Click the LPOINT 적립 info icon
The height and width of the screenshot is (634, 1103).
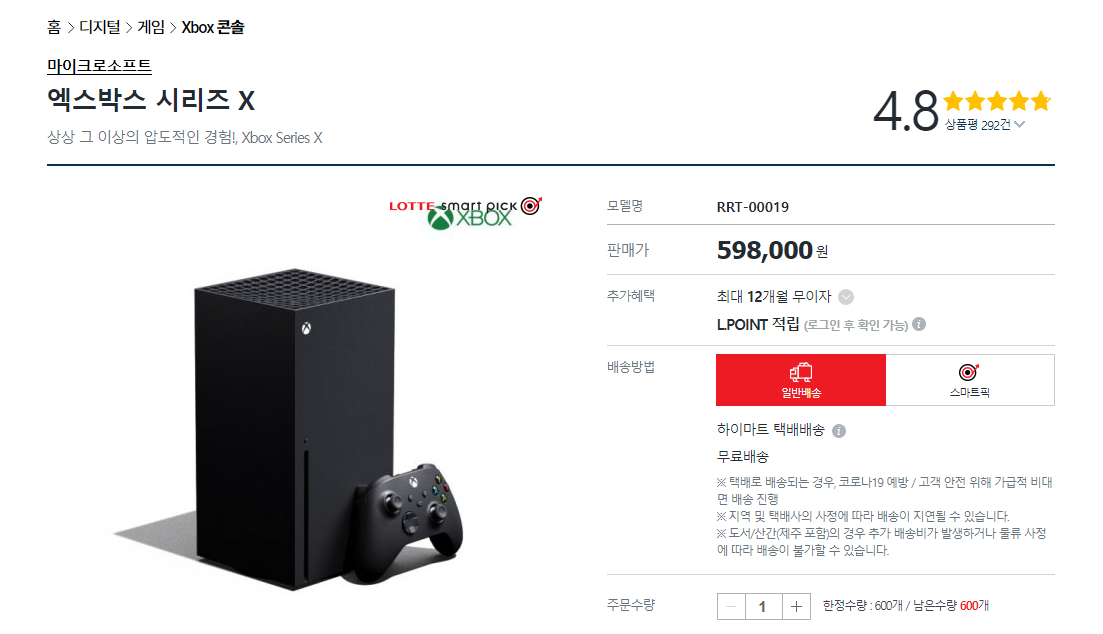[919, 324]
